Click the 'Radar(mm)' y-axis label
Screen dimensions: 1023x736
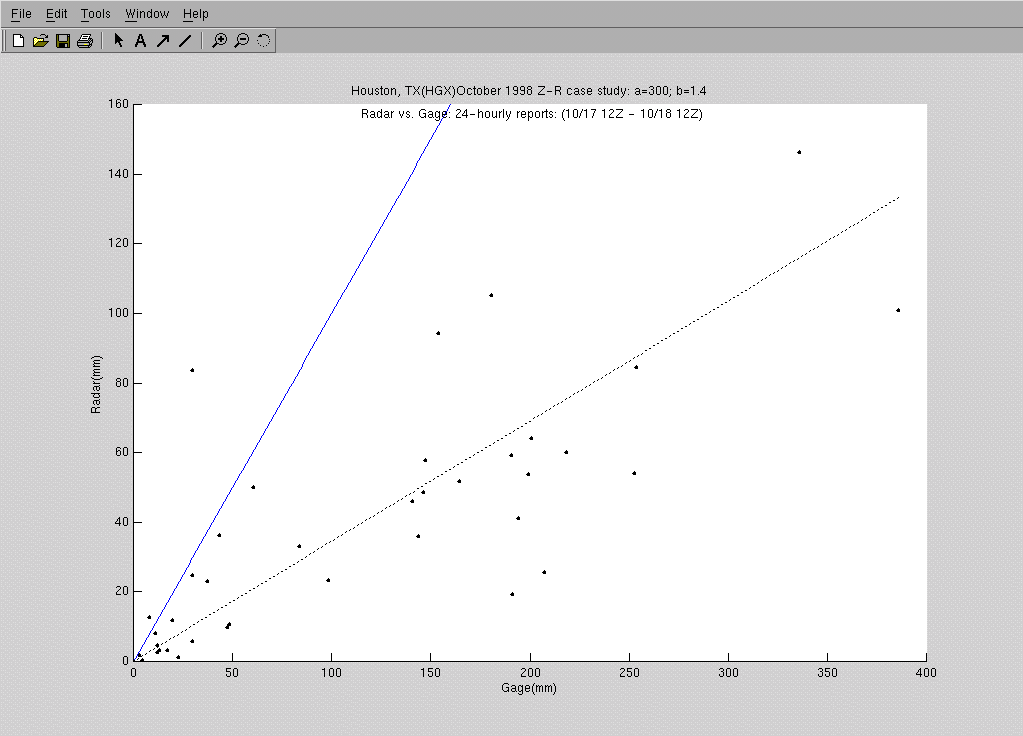click(x=96, y=384)
